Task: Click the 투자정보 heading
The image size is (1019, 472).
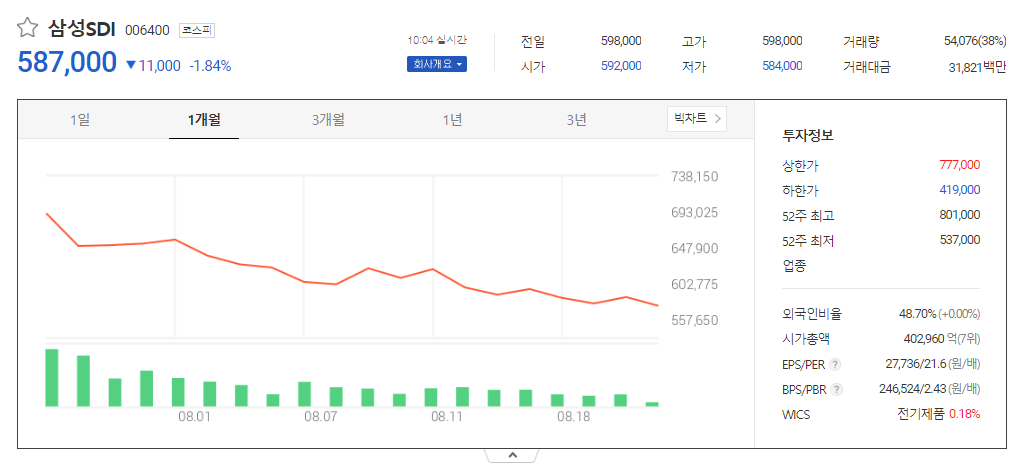Action: [808, 136]
